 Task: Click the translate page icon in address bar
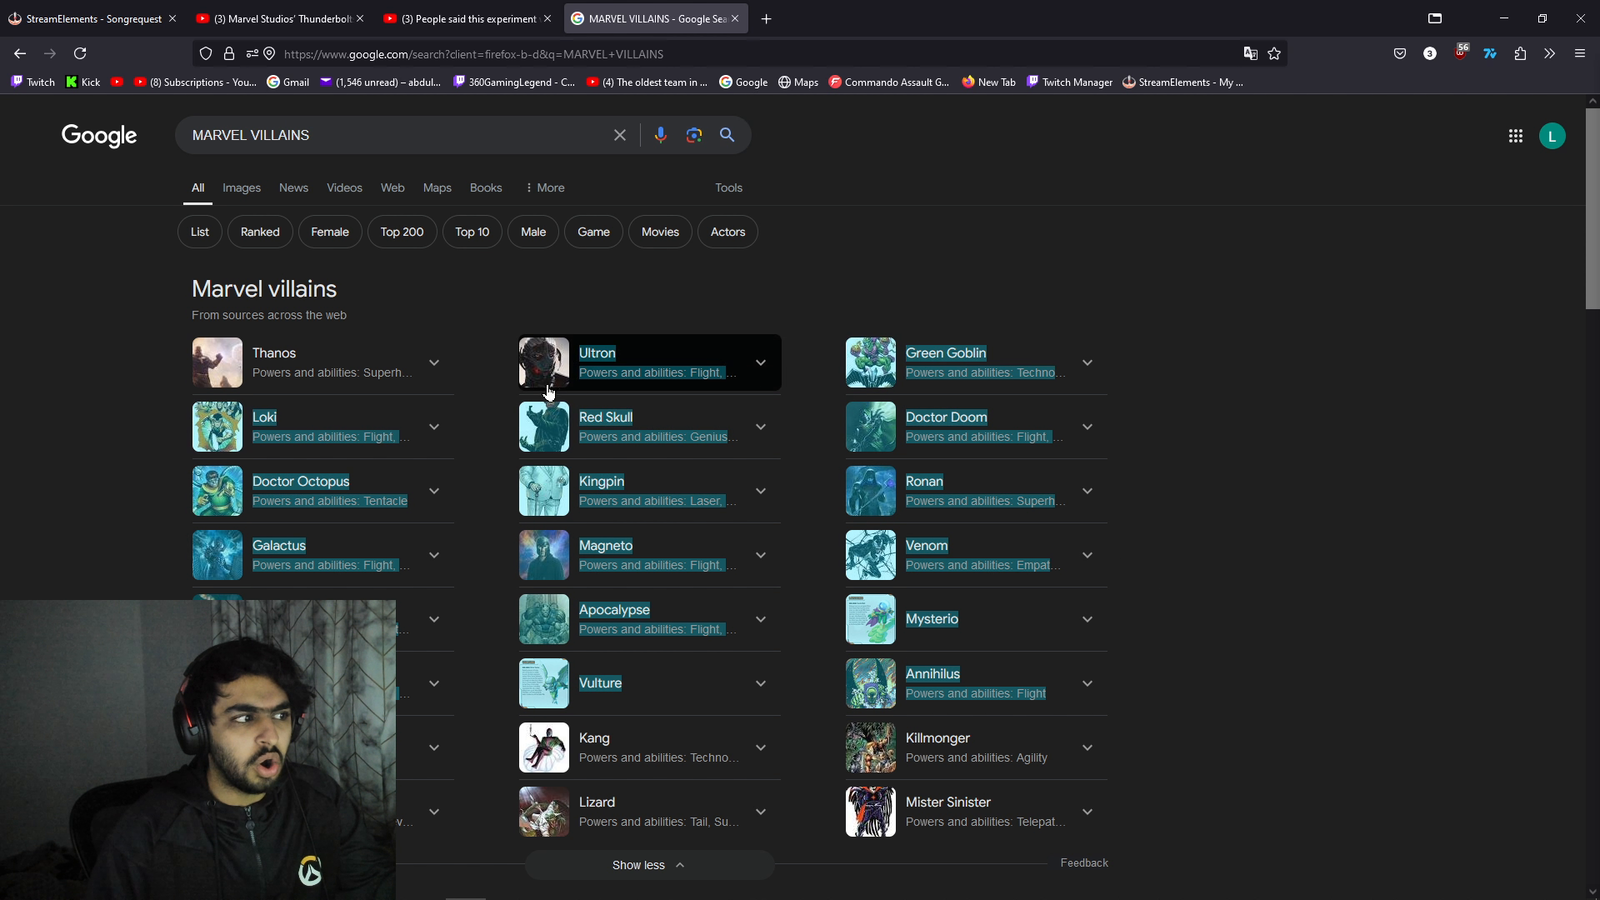point(1250,54)
